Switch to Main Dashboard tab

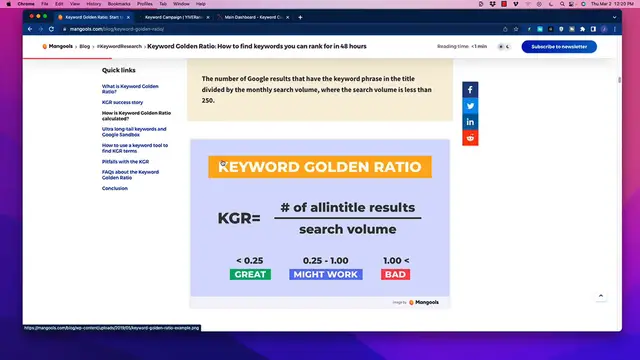(x=253, y=17)
